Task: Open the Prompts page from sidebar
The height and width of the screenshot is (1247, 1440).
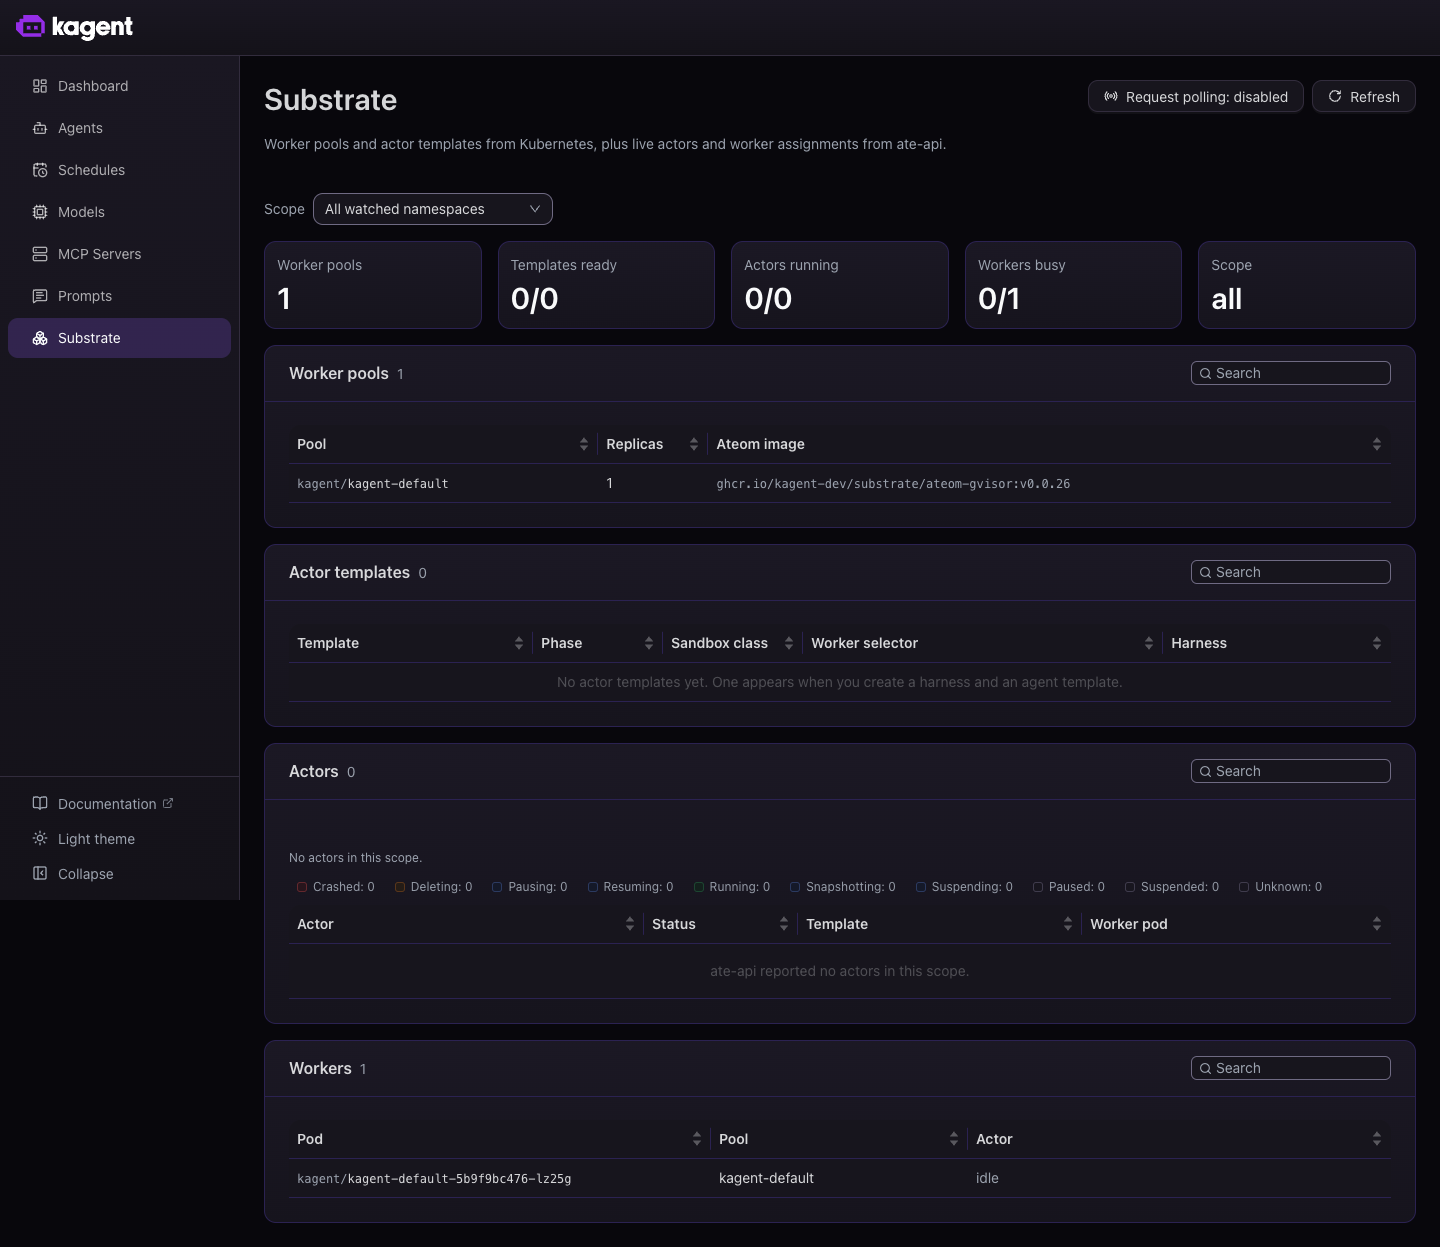Action: (119, 296)
